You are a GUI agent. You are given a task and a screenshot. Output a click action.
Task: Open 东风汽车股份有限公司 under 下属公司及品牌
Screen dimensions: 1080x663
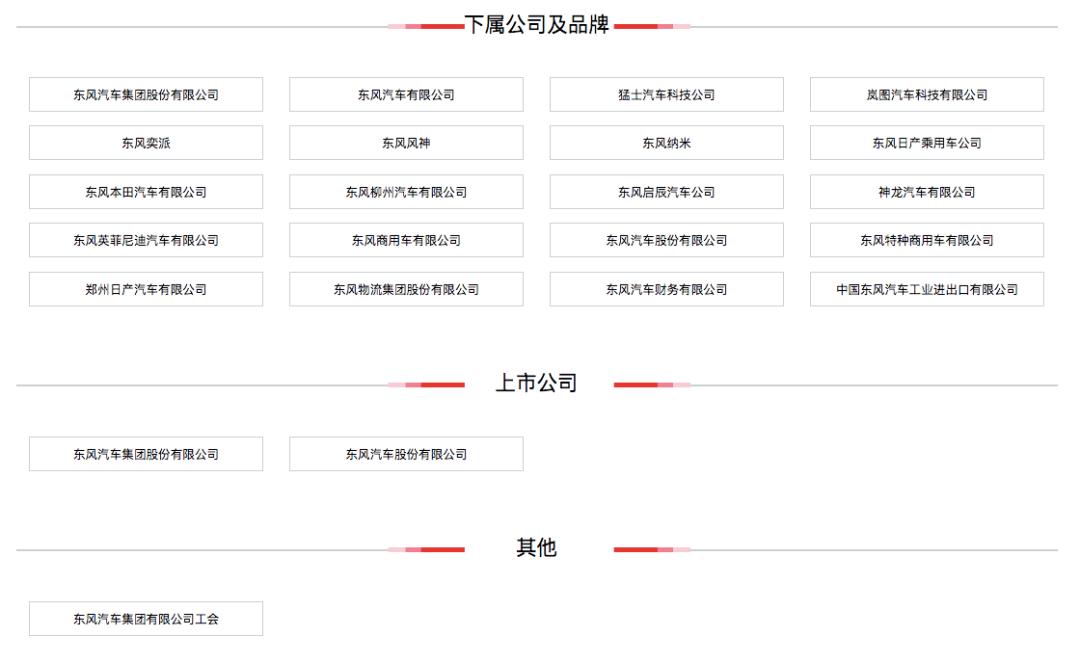(666, 240)
